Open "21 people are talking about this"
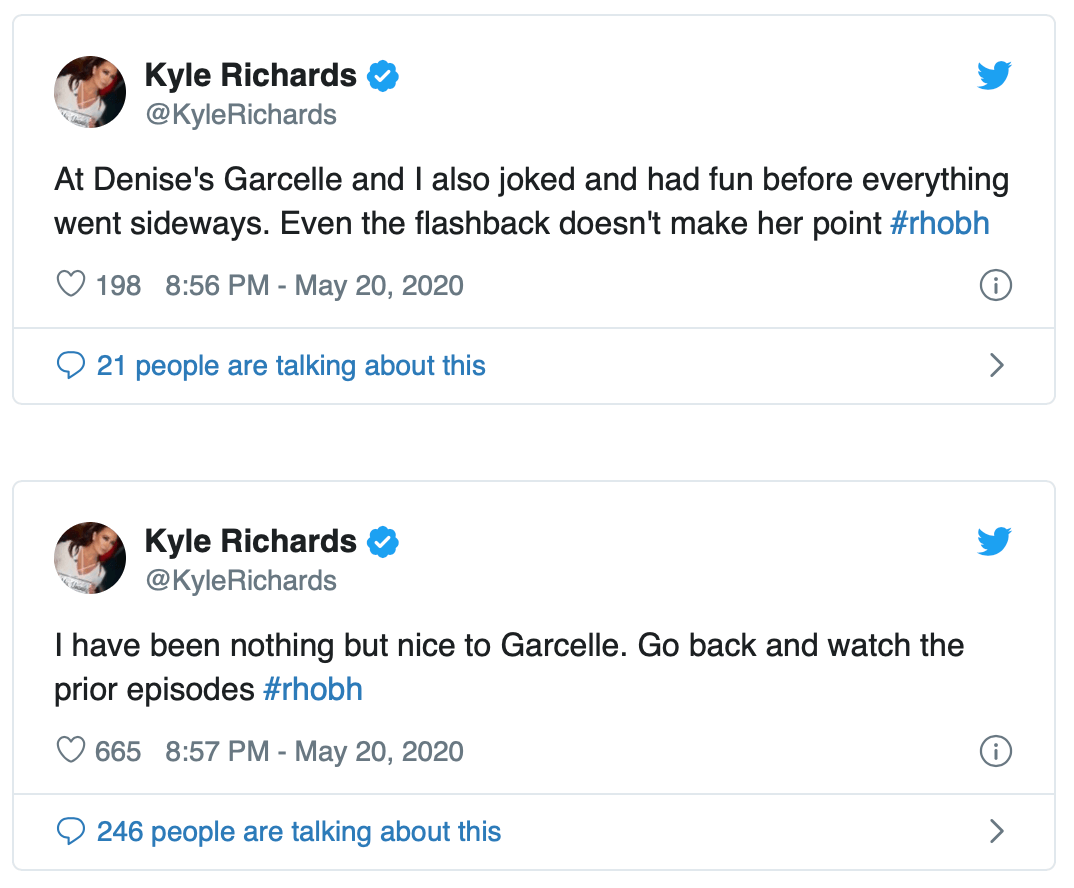Image resolution: width=1074 pixels, height=888 pixels. click(291, 366)
